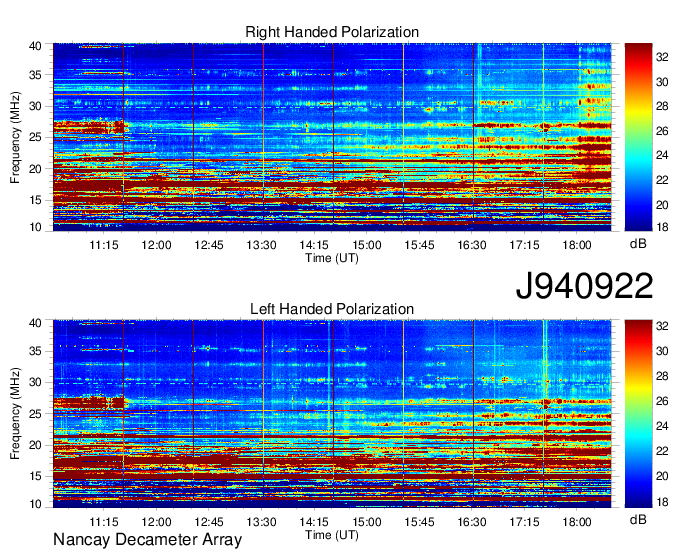Click the 12:45 time tick on Left Handed plot
Viewport: 680px width, 552px height.
(209, 522)
